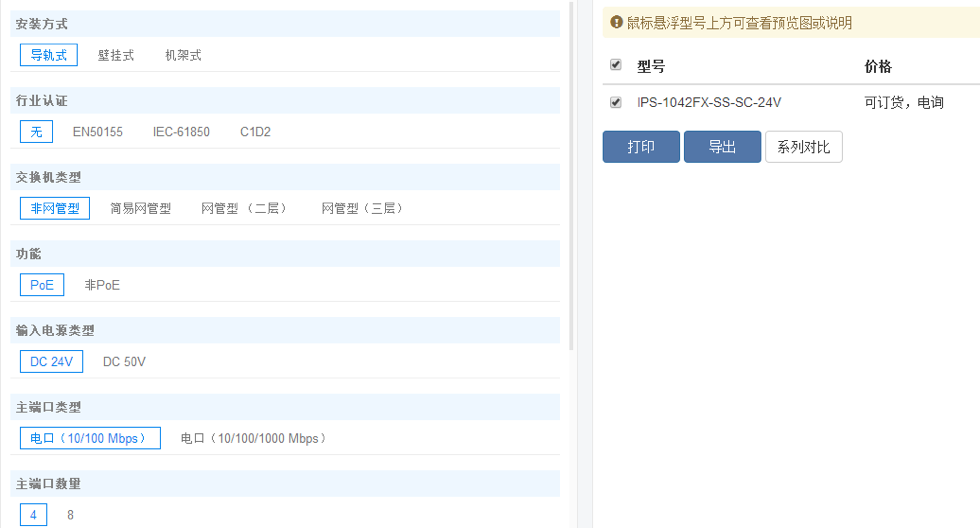Viewport: 980px width, 528px height.
Task: Choose EN50155 certification filter
Action: pyautogui.click(x=98, y=132)
